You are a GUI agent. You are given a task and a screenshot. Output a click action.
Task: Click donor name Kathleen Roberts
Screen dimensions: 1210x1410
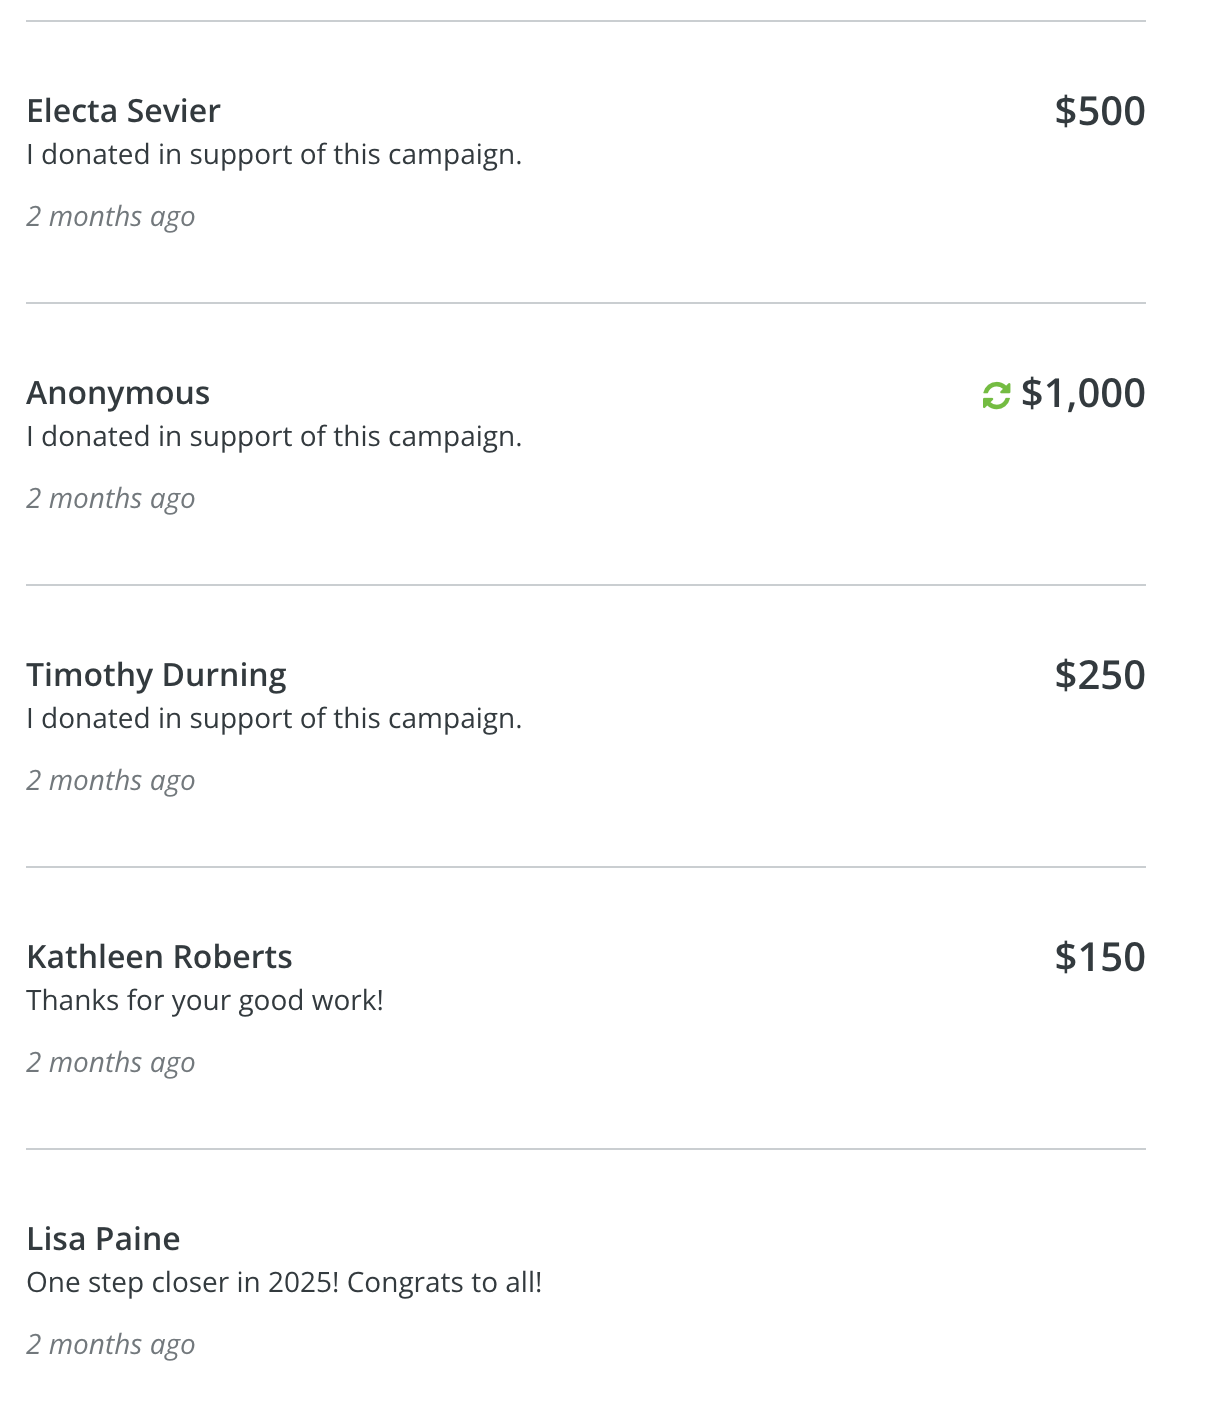point(159,957)
